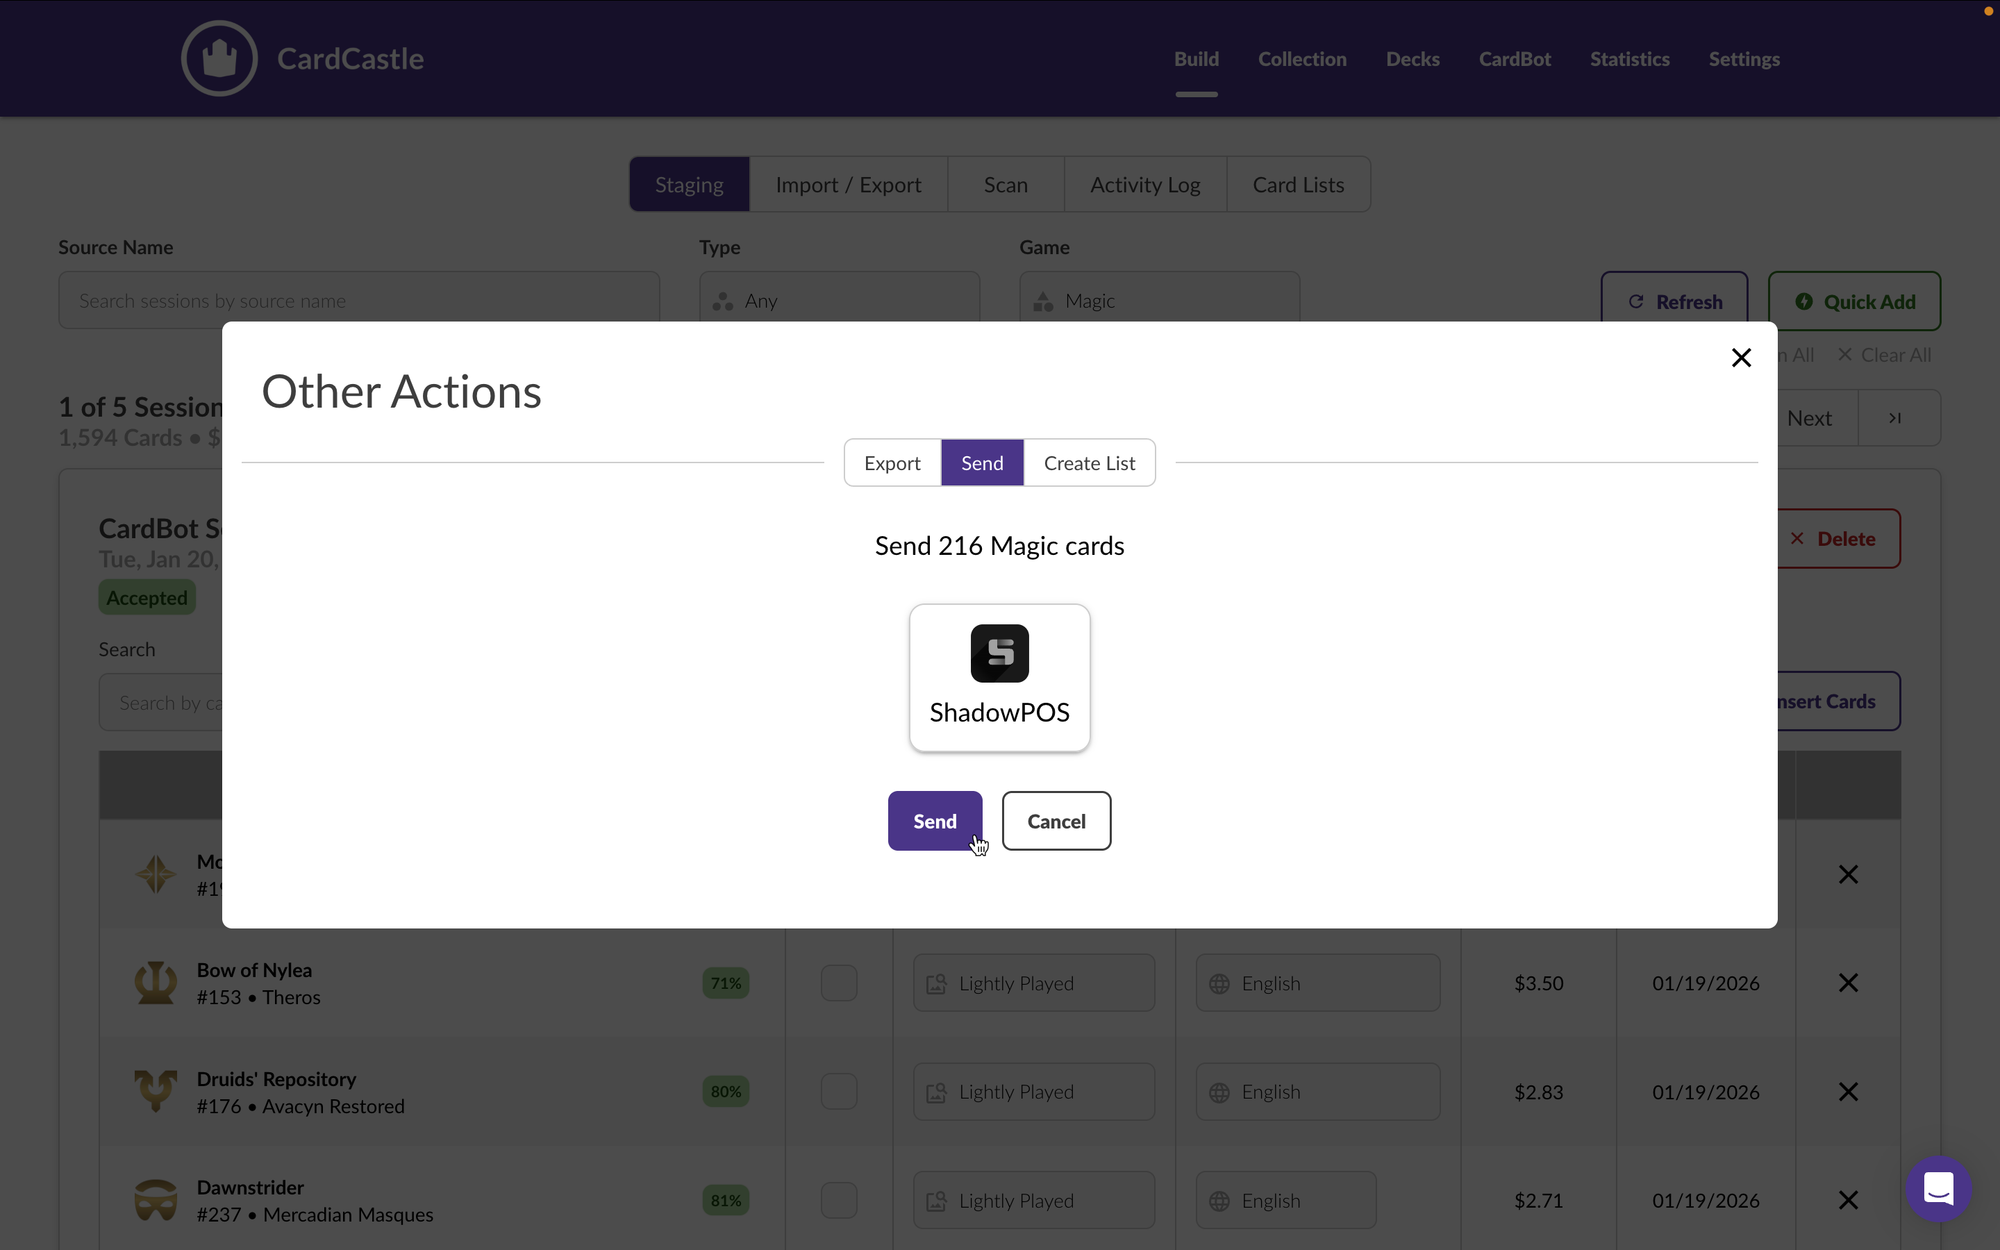The image size is (2000, 1250).
Task: Jump to last session page arrow
Action: pyautogui.click(x=1895, y=418)
